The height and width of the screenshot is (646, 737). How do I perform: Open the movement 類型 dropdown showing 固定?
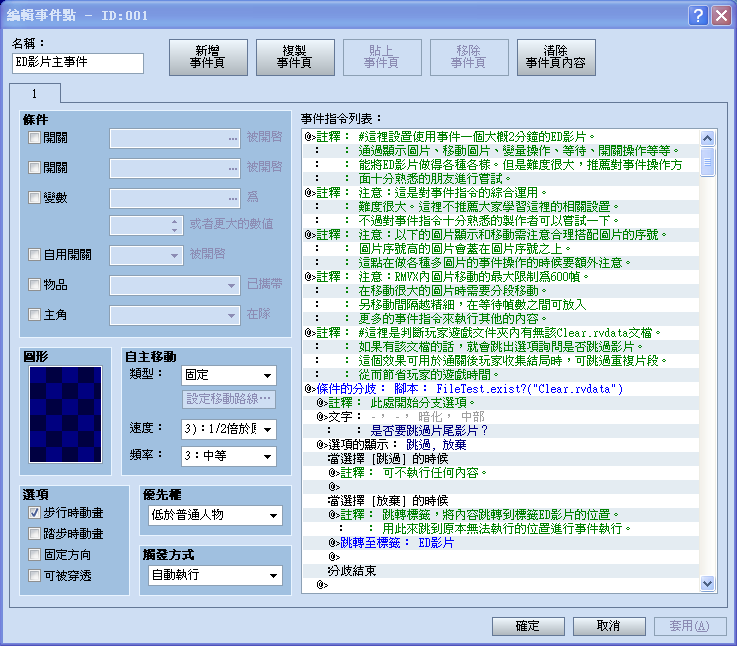228,375
